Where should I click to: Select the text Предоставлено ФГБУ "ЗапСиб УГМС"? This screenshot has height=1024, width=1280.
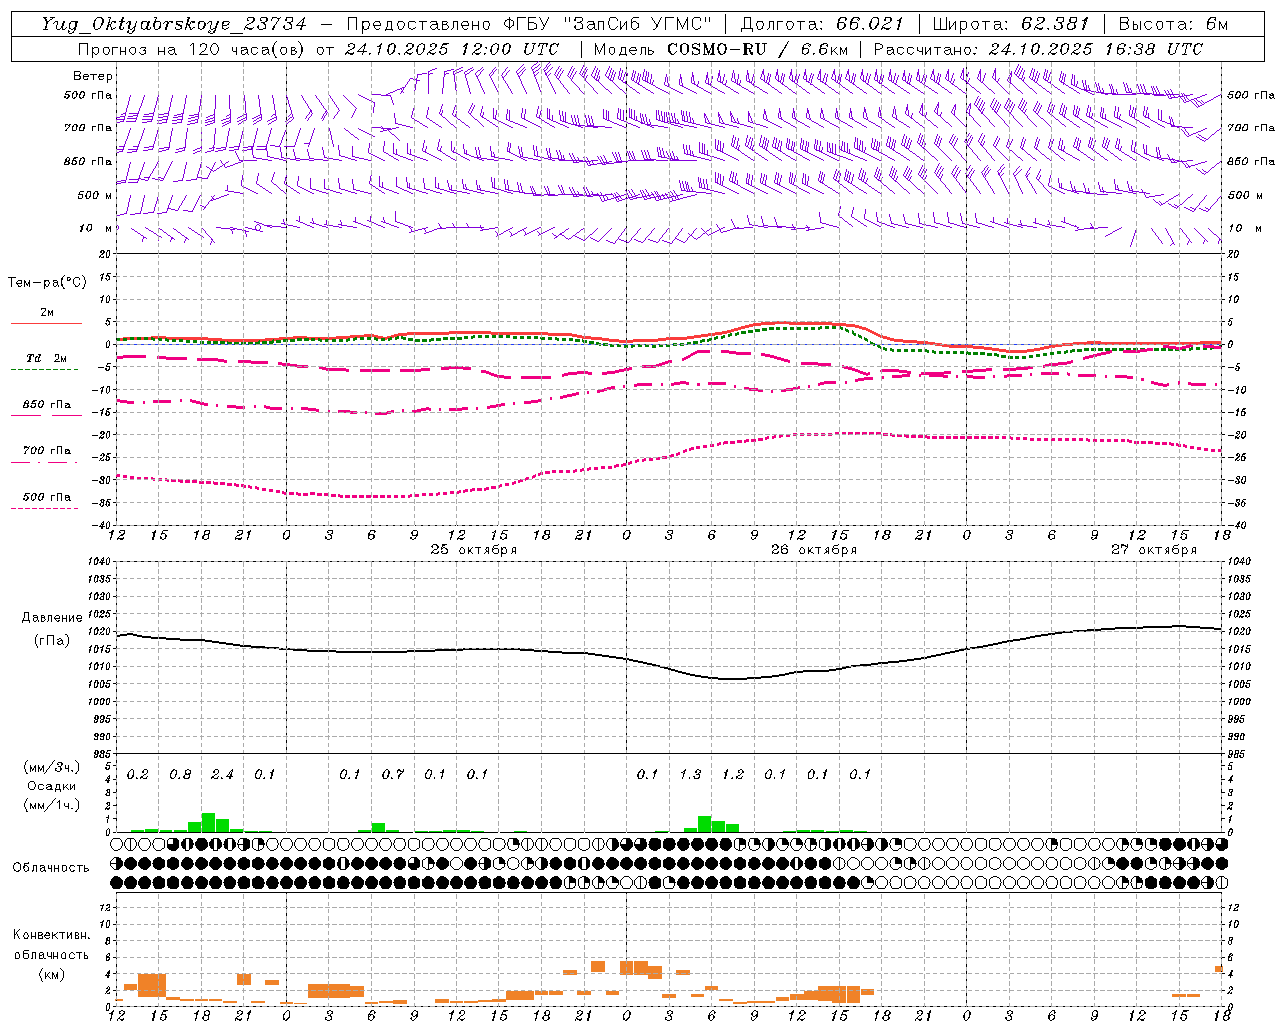pyautogui.click(x=528, y=24)
